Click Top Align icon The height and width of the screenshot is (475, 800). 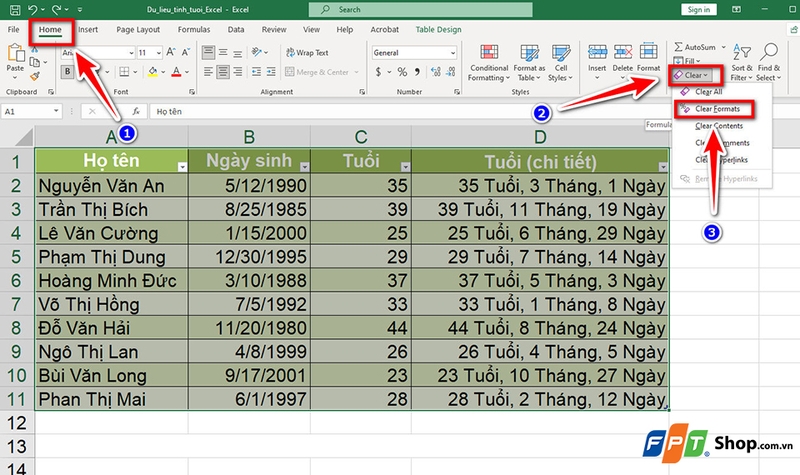pyautogui.click(x=208, y=52)
